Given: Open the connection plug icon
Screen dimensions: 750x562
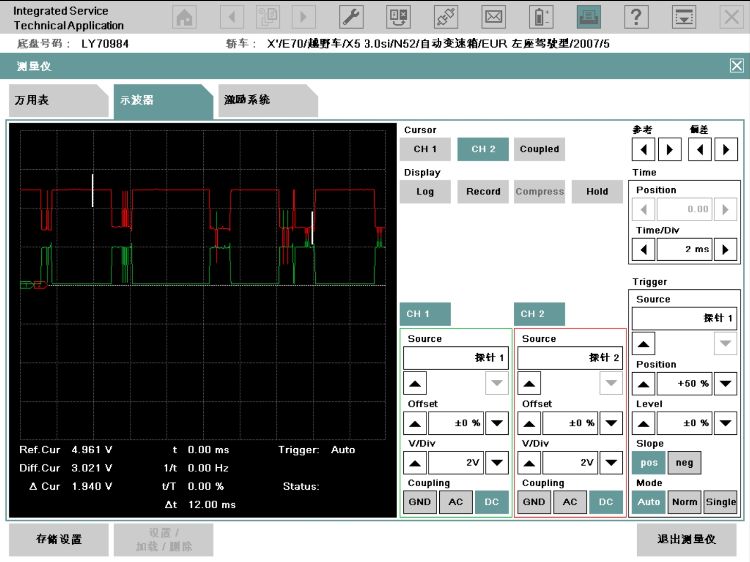Looking at the screenshot, I should (x=446, y=17).
